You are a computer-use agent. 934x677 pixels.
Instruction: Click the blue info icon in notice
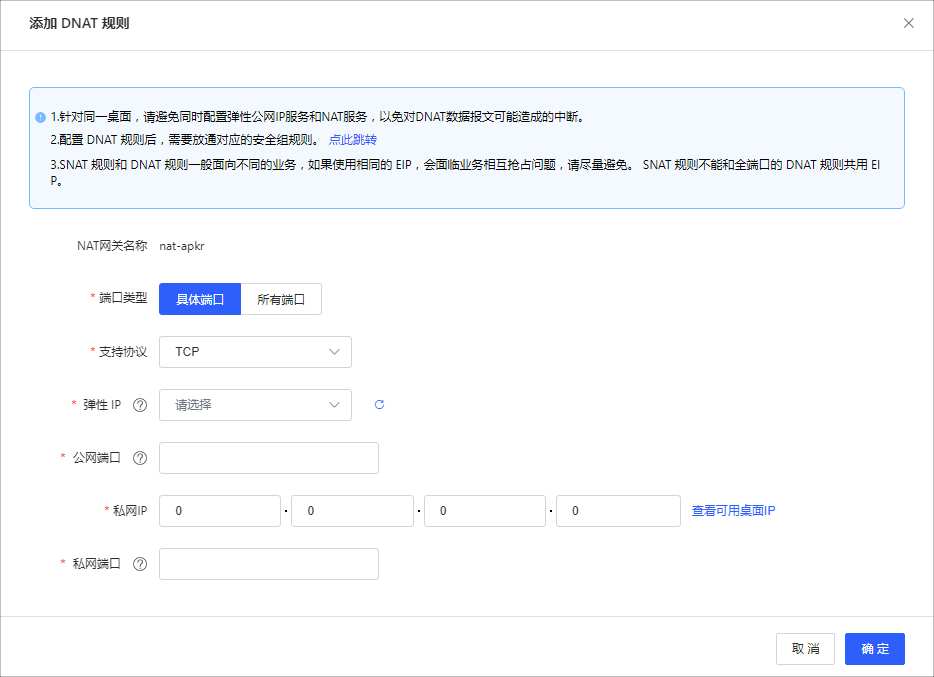tap(40, 117)
